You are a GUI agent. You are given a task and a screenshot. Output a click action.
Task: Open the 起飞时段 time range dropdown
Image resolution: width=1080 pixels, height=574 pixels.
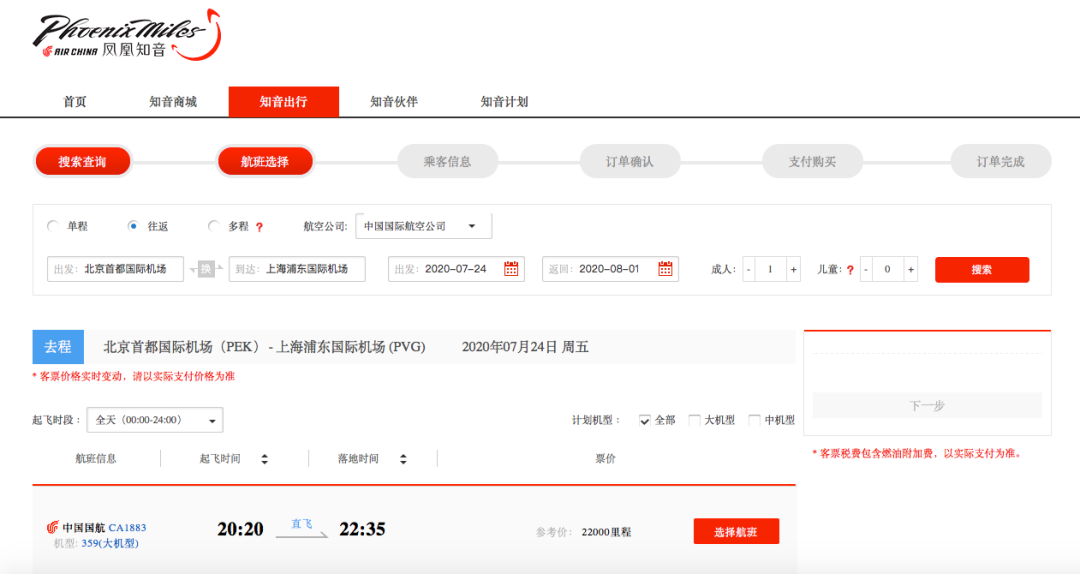(155, 420)
